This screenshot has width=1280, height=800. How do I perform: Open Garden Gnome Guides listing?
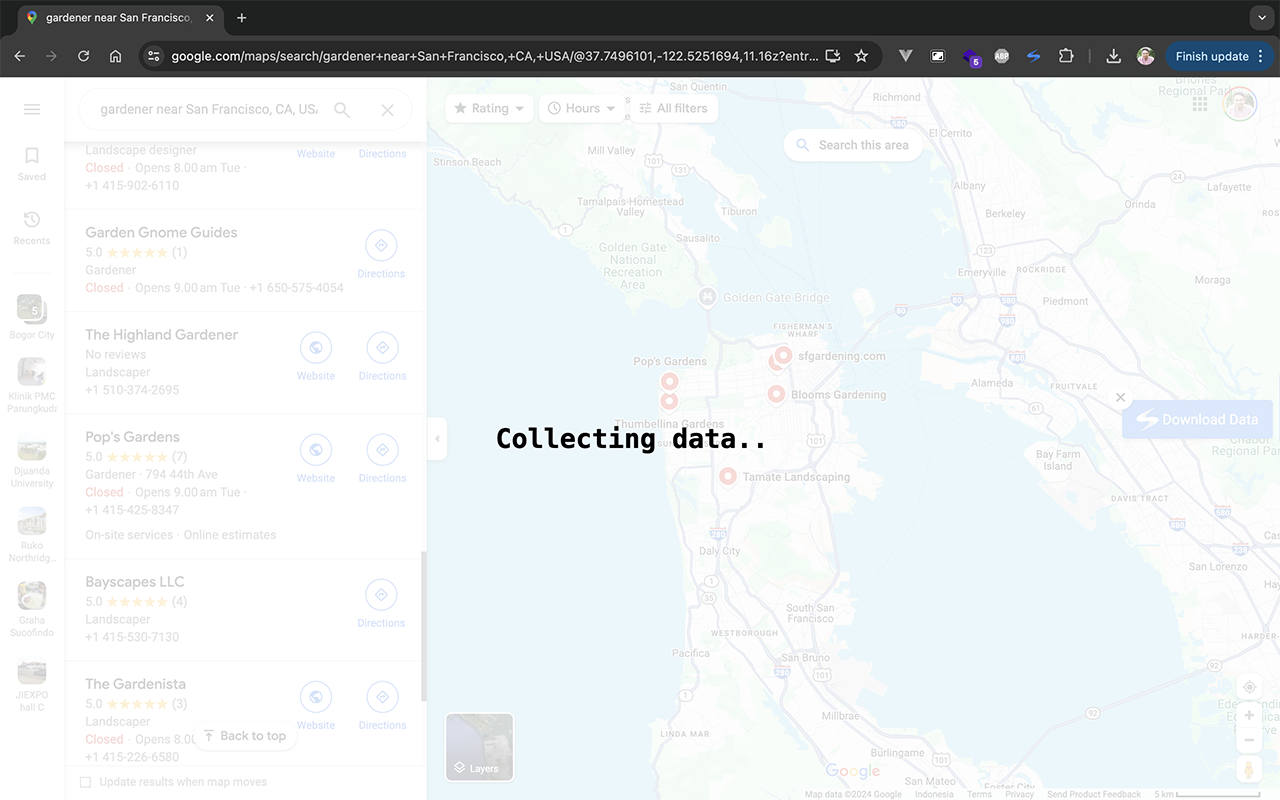coord(161,232)
